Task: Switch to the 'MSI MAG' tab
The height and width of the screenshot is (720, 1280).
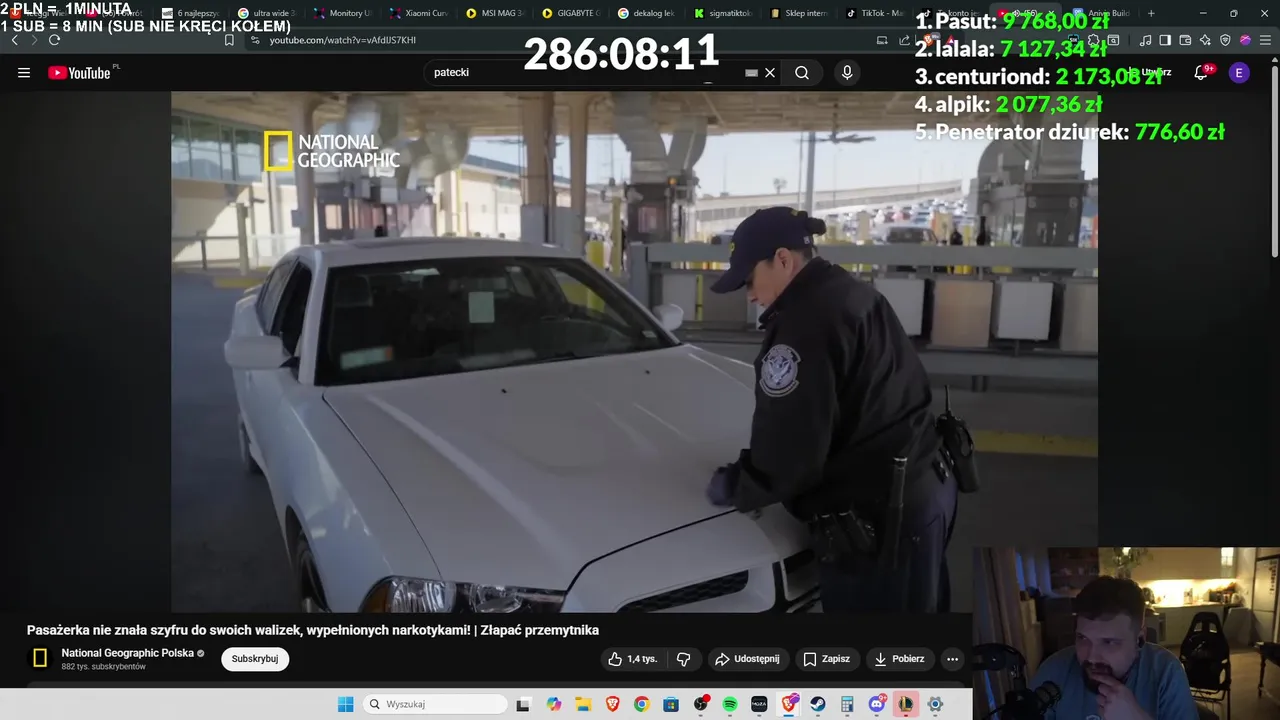Action: [x=494, y=13]
